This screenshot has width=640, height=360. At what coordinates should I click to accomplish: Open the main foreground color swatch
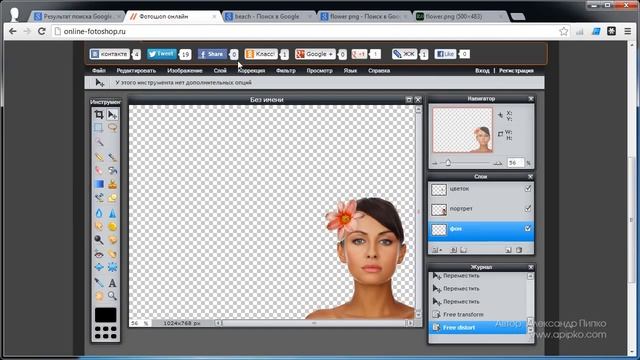point(106,315)
